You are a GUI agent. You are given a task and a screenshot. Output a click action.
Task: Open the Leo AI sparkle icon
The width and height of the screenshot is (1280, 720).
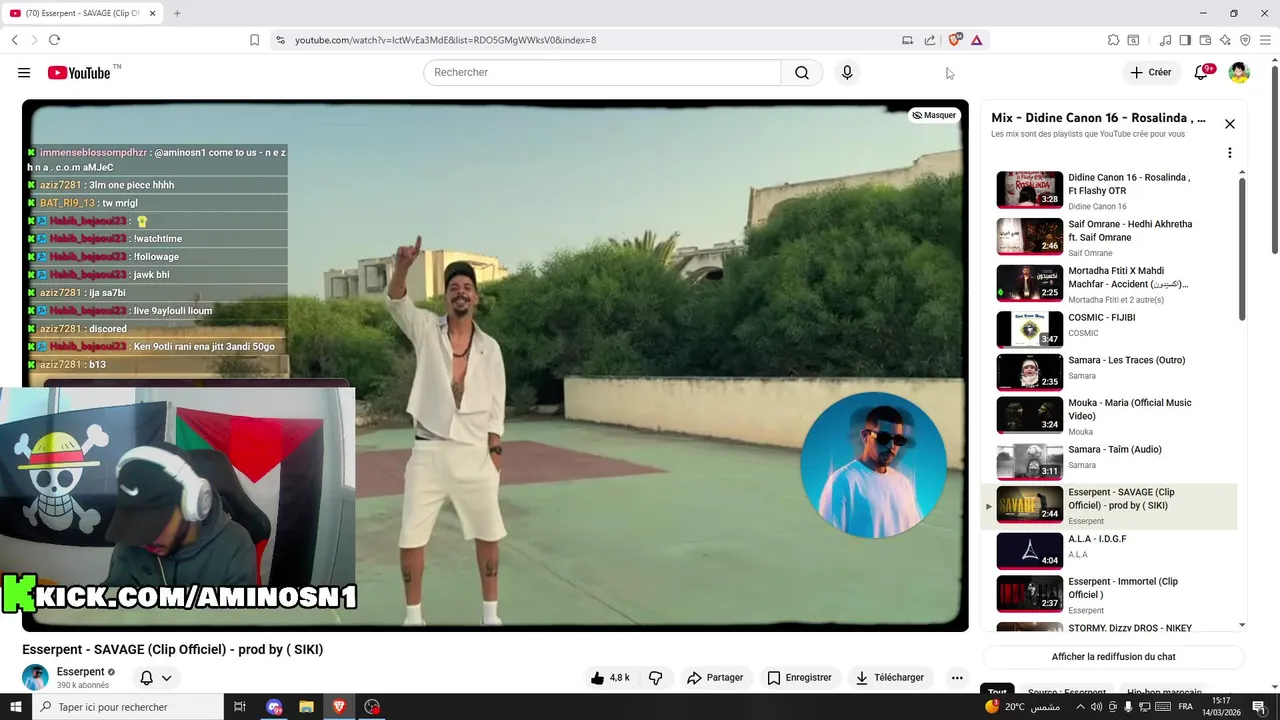click(x=1225, y=40)
